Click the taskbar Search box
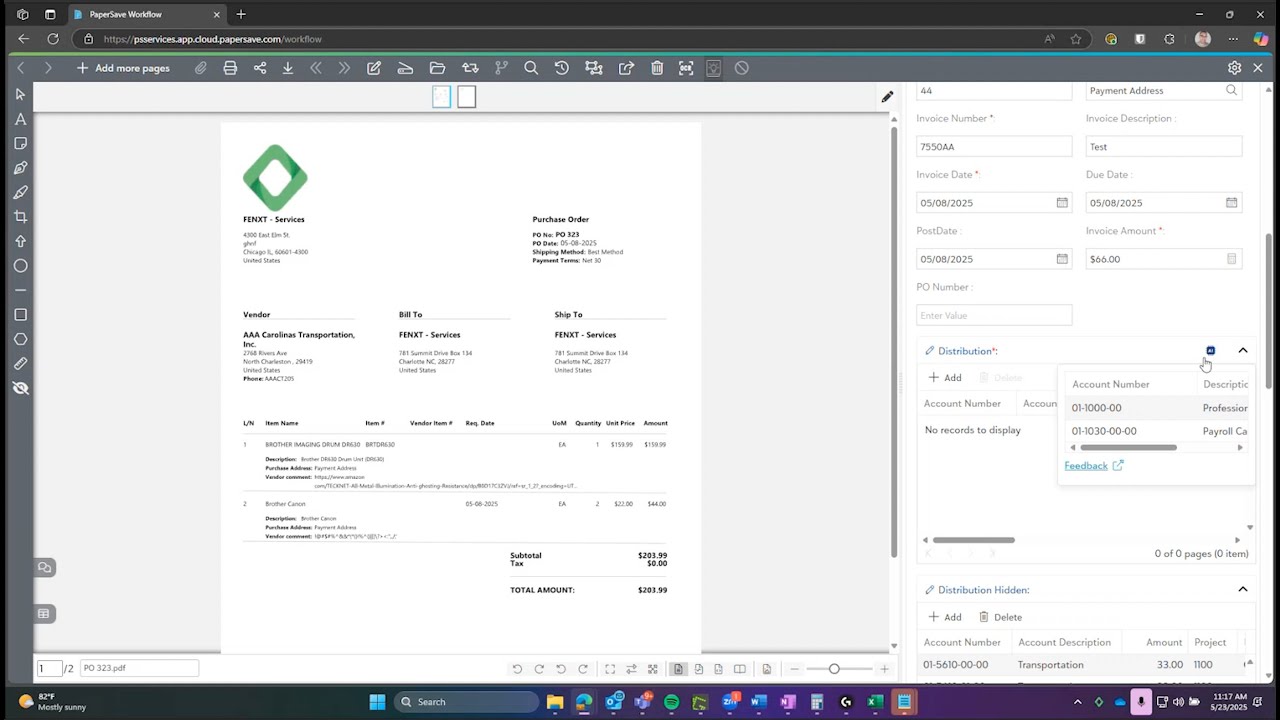The width and height of the screenshot is (1280, 720). click(x=466, y=702)
